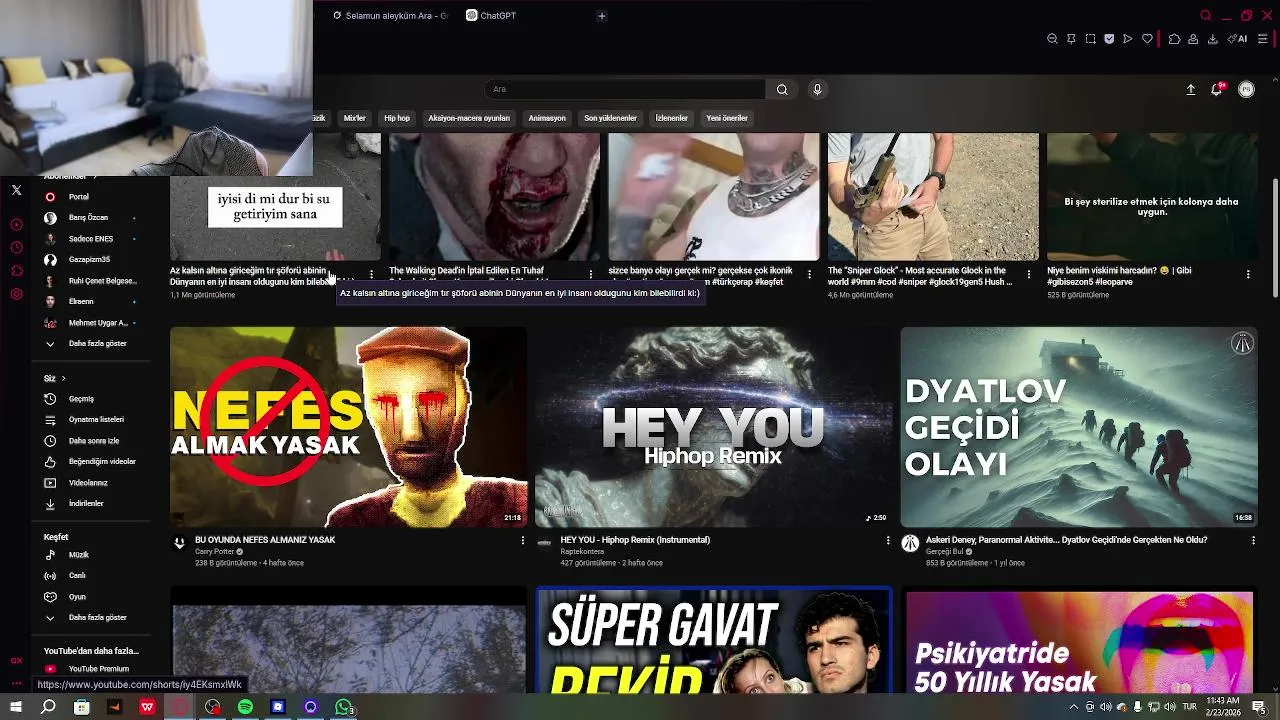Screen dimensions: 1280x720
Task: Open Windows taskbar search
Action: pyautogui.click(x=48, y=707)
